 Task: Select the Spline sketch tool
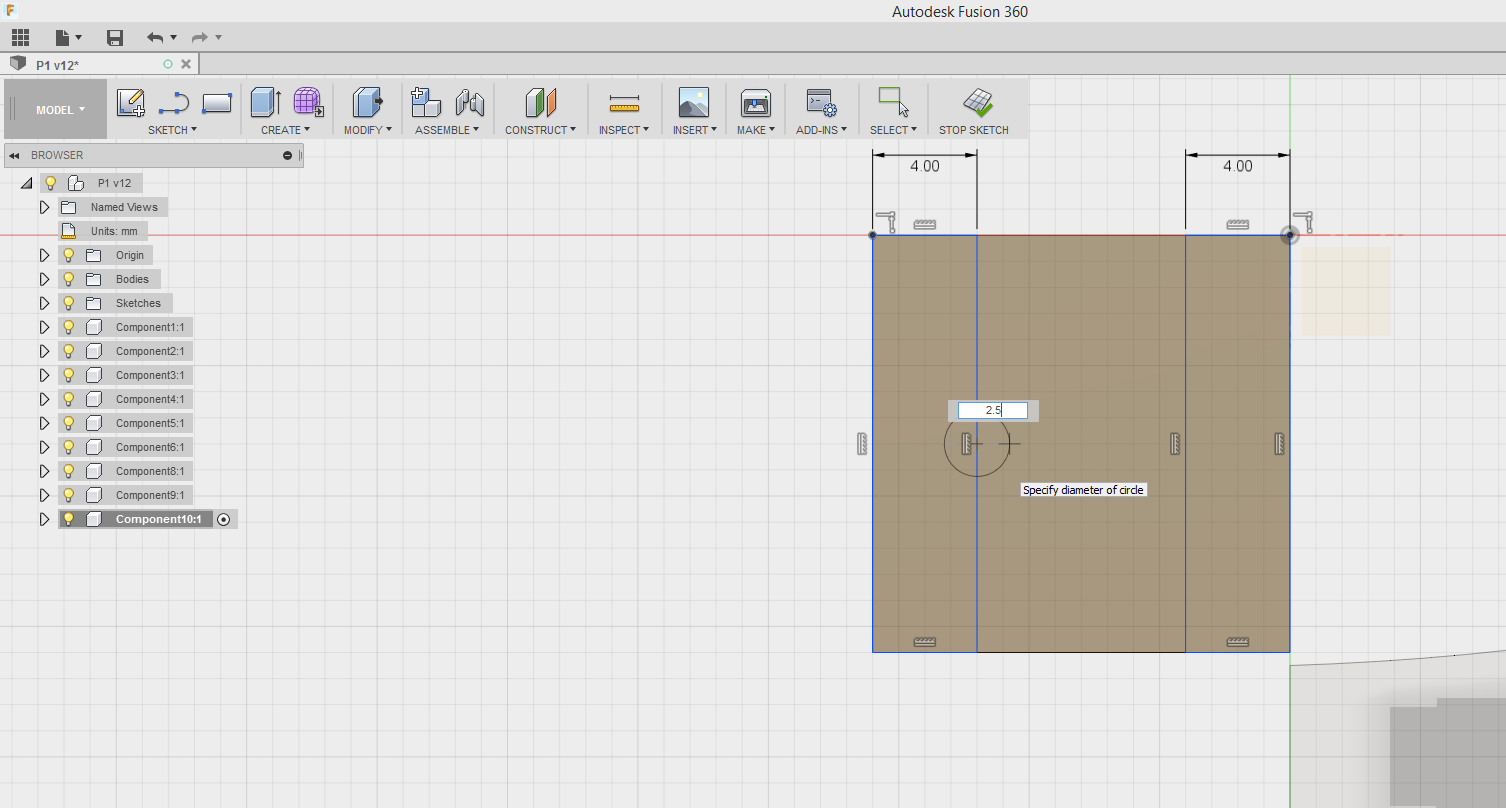174,102
